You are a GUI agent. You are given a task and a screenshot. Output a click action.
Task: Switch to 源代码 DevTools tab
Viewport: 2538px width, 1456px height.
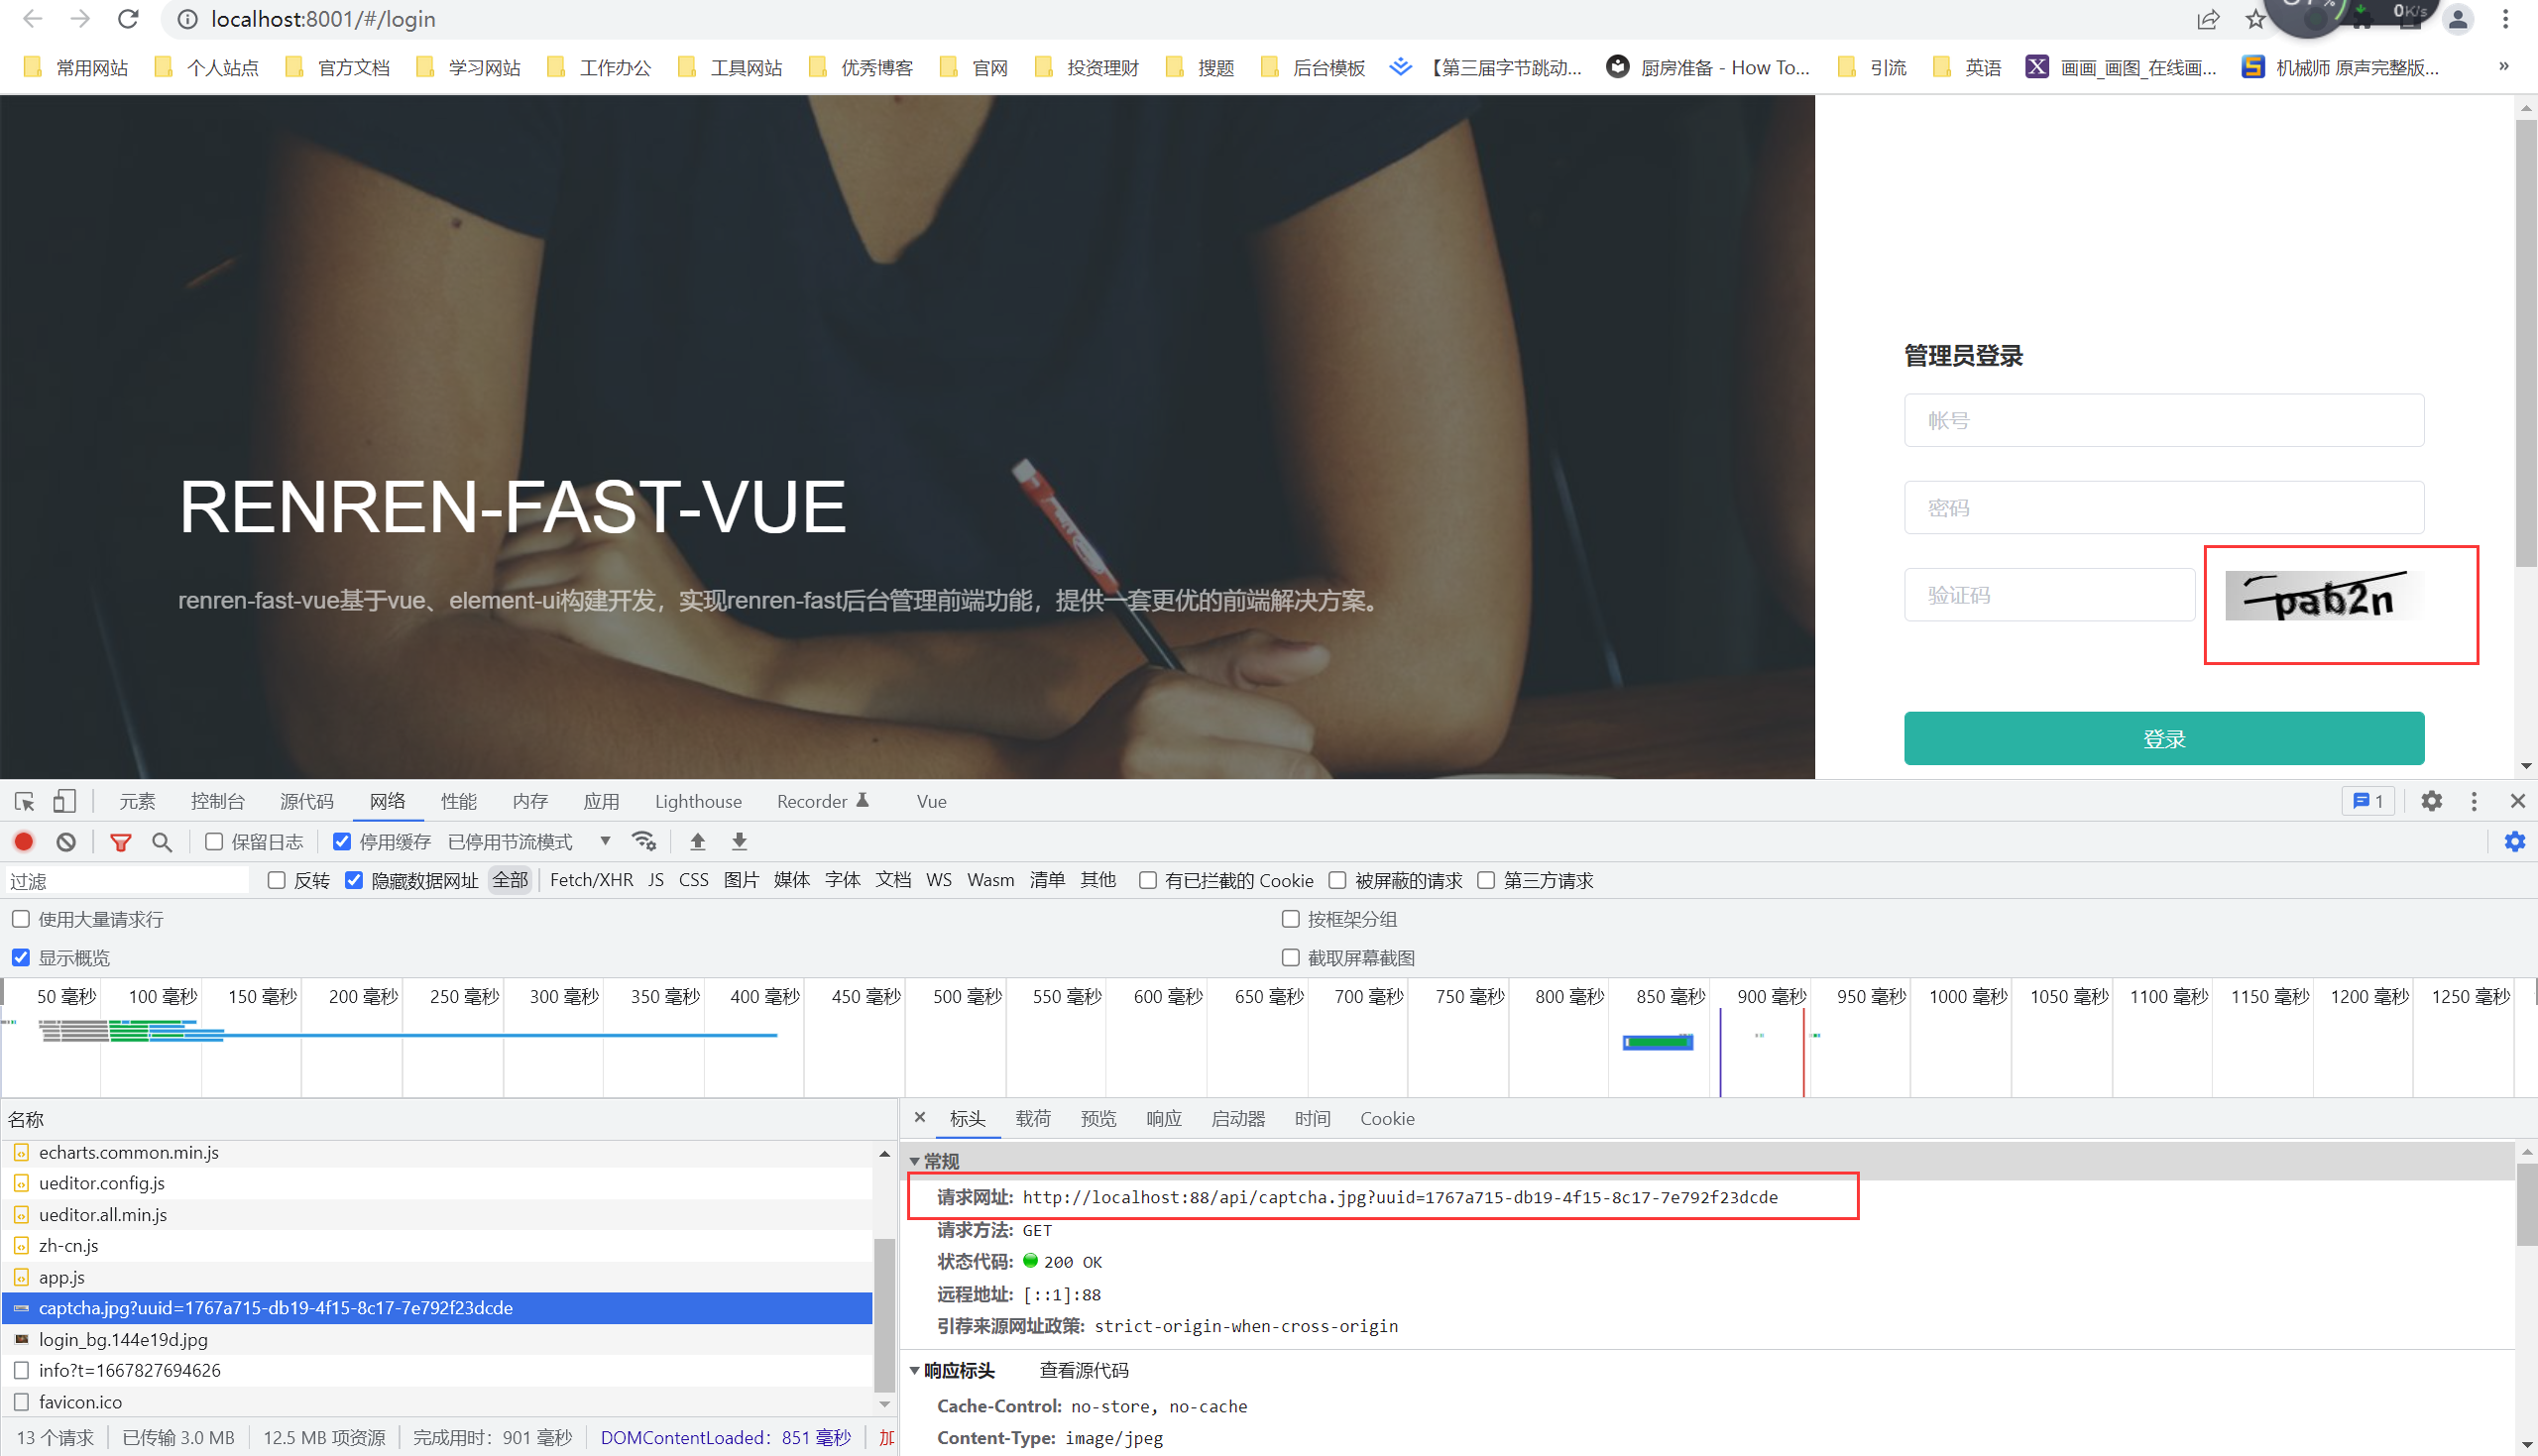click(x=307, y=801)
